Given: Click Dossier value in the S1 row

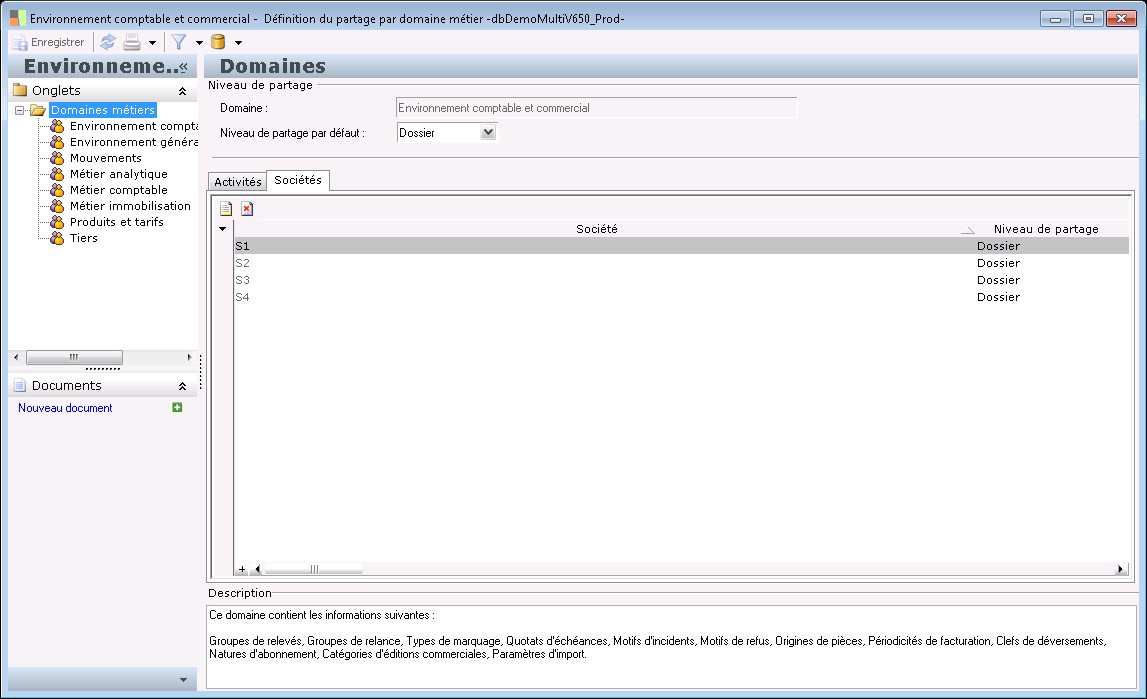Looking at the screenshot, I should tap(998, 246).
